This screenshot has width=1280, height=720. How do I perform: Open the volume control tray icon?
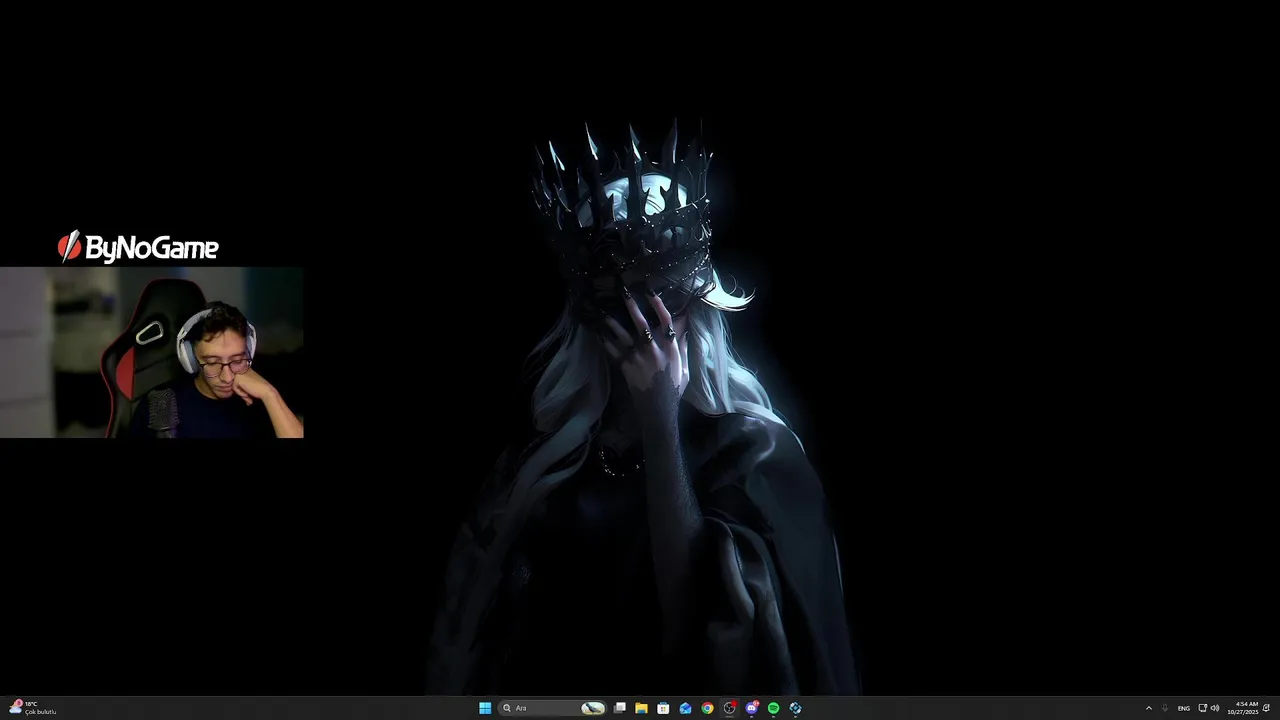click(x=1215, y=708)
